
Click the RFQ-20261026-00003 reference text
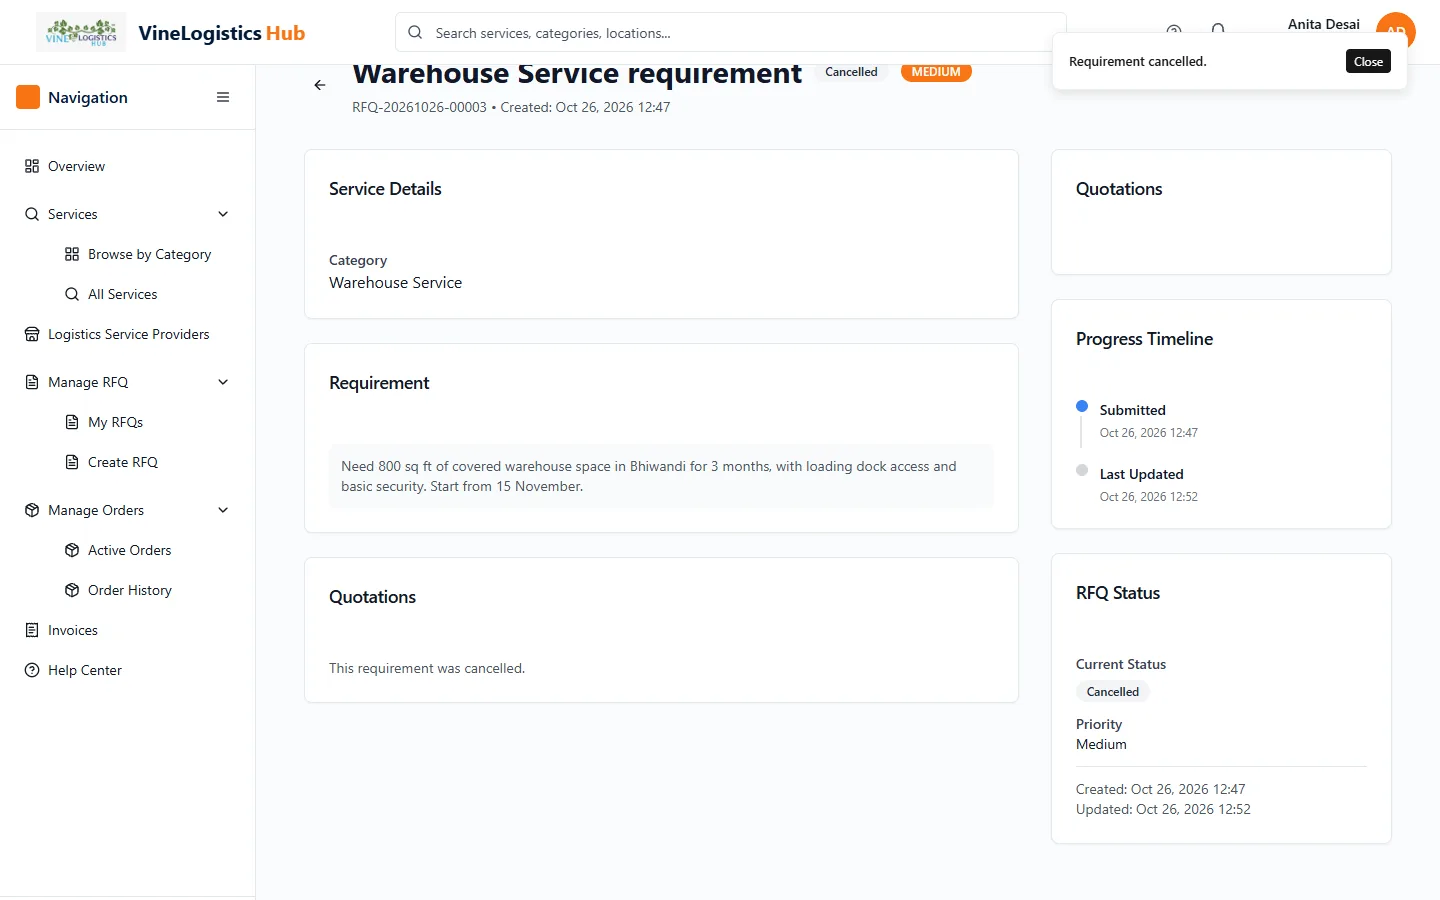point(419,107)
